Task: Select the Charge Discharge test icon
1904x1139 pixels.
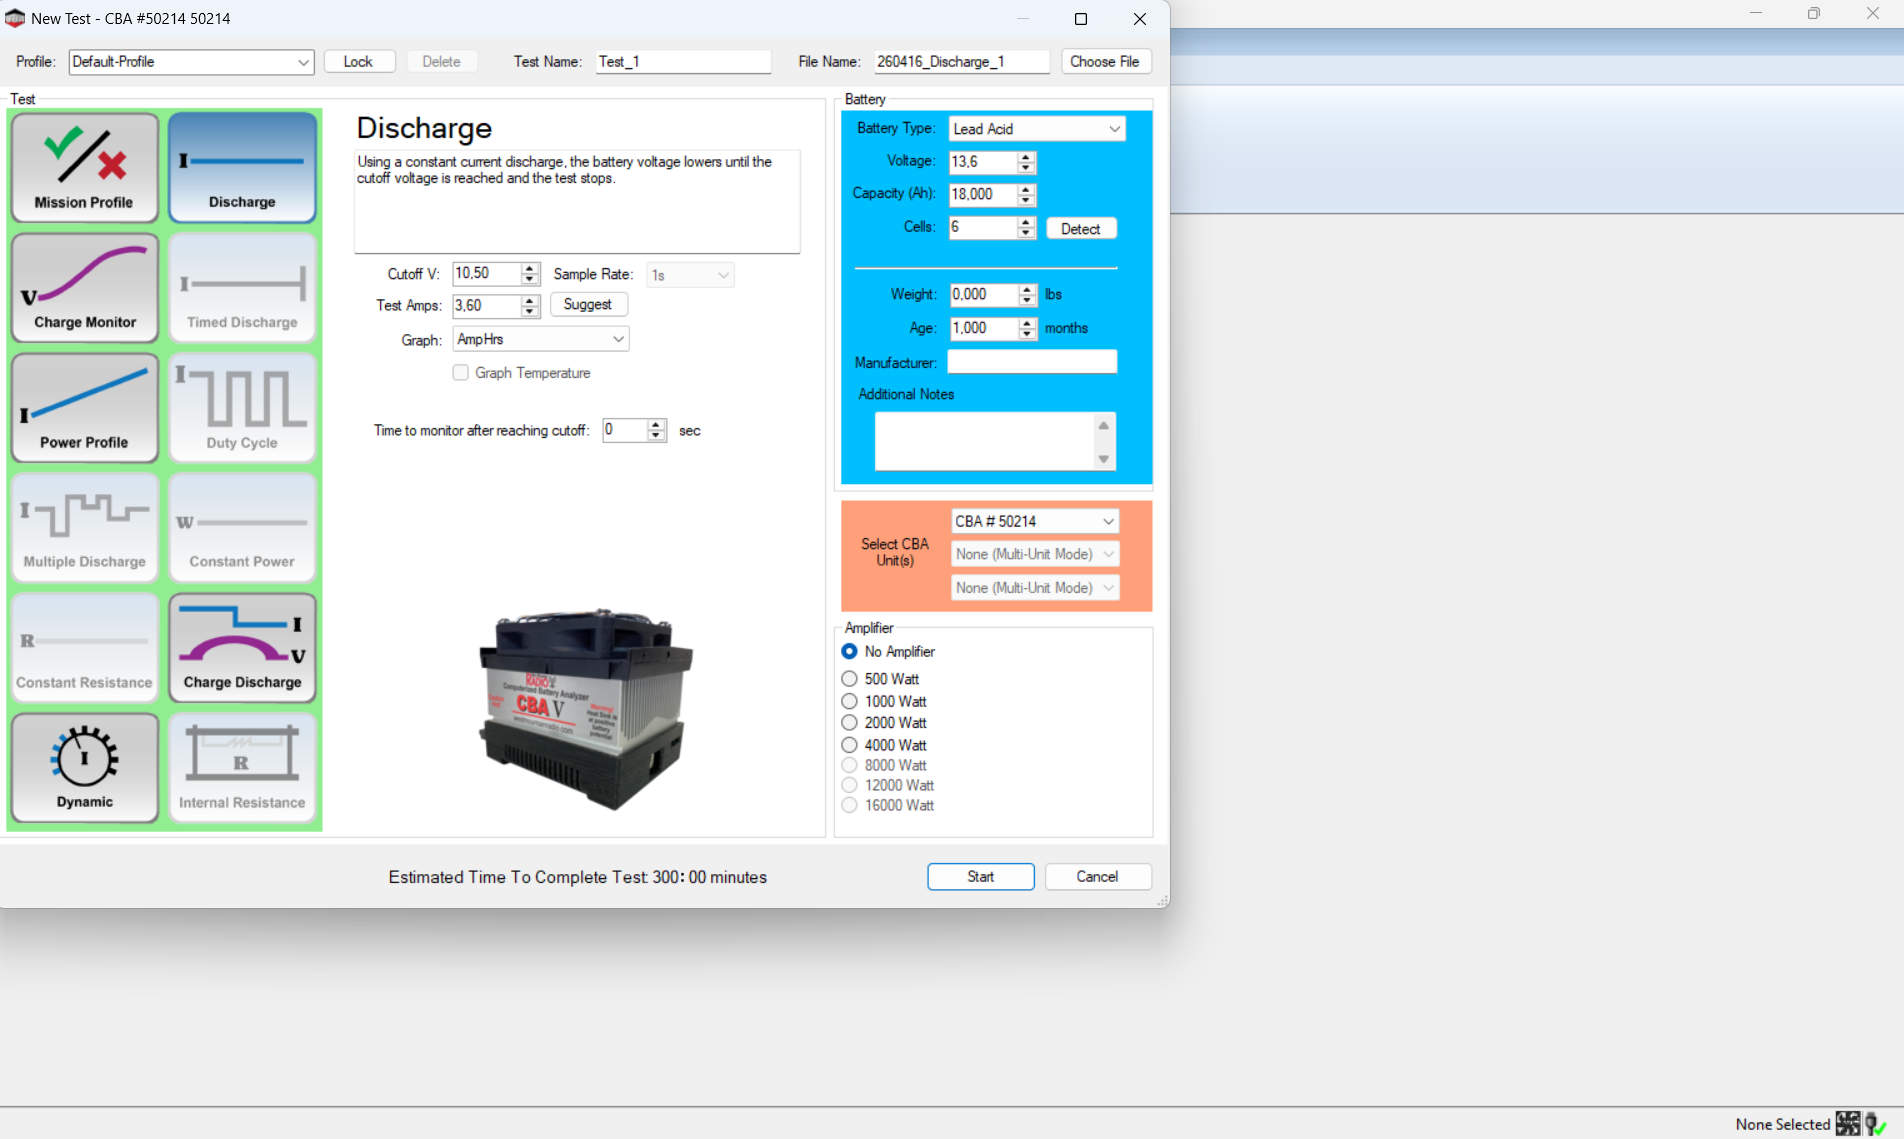Action: tap(242, 648)
